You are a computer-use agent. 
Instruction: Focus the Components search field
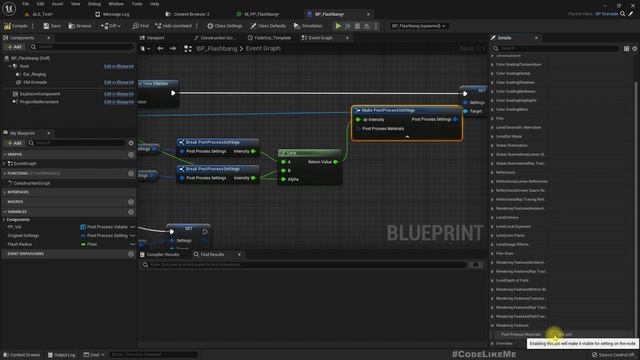point(82,47)
